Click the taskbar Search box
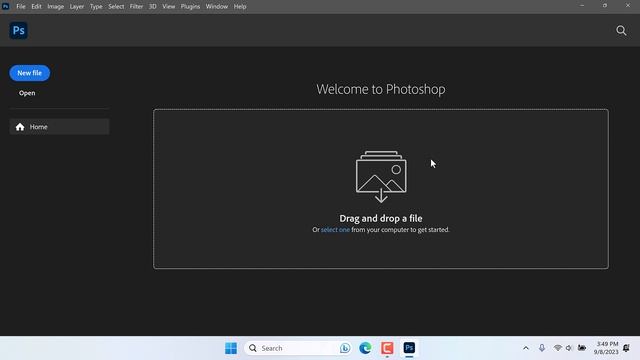The image size is (640, 360). pos(298,348)
